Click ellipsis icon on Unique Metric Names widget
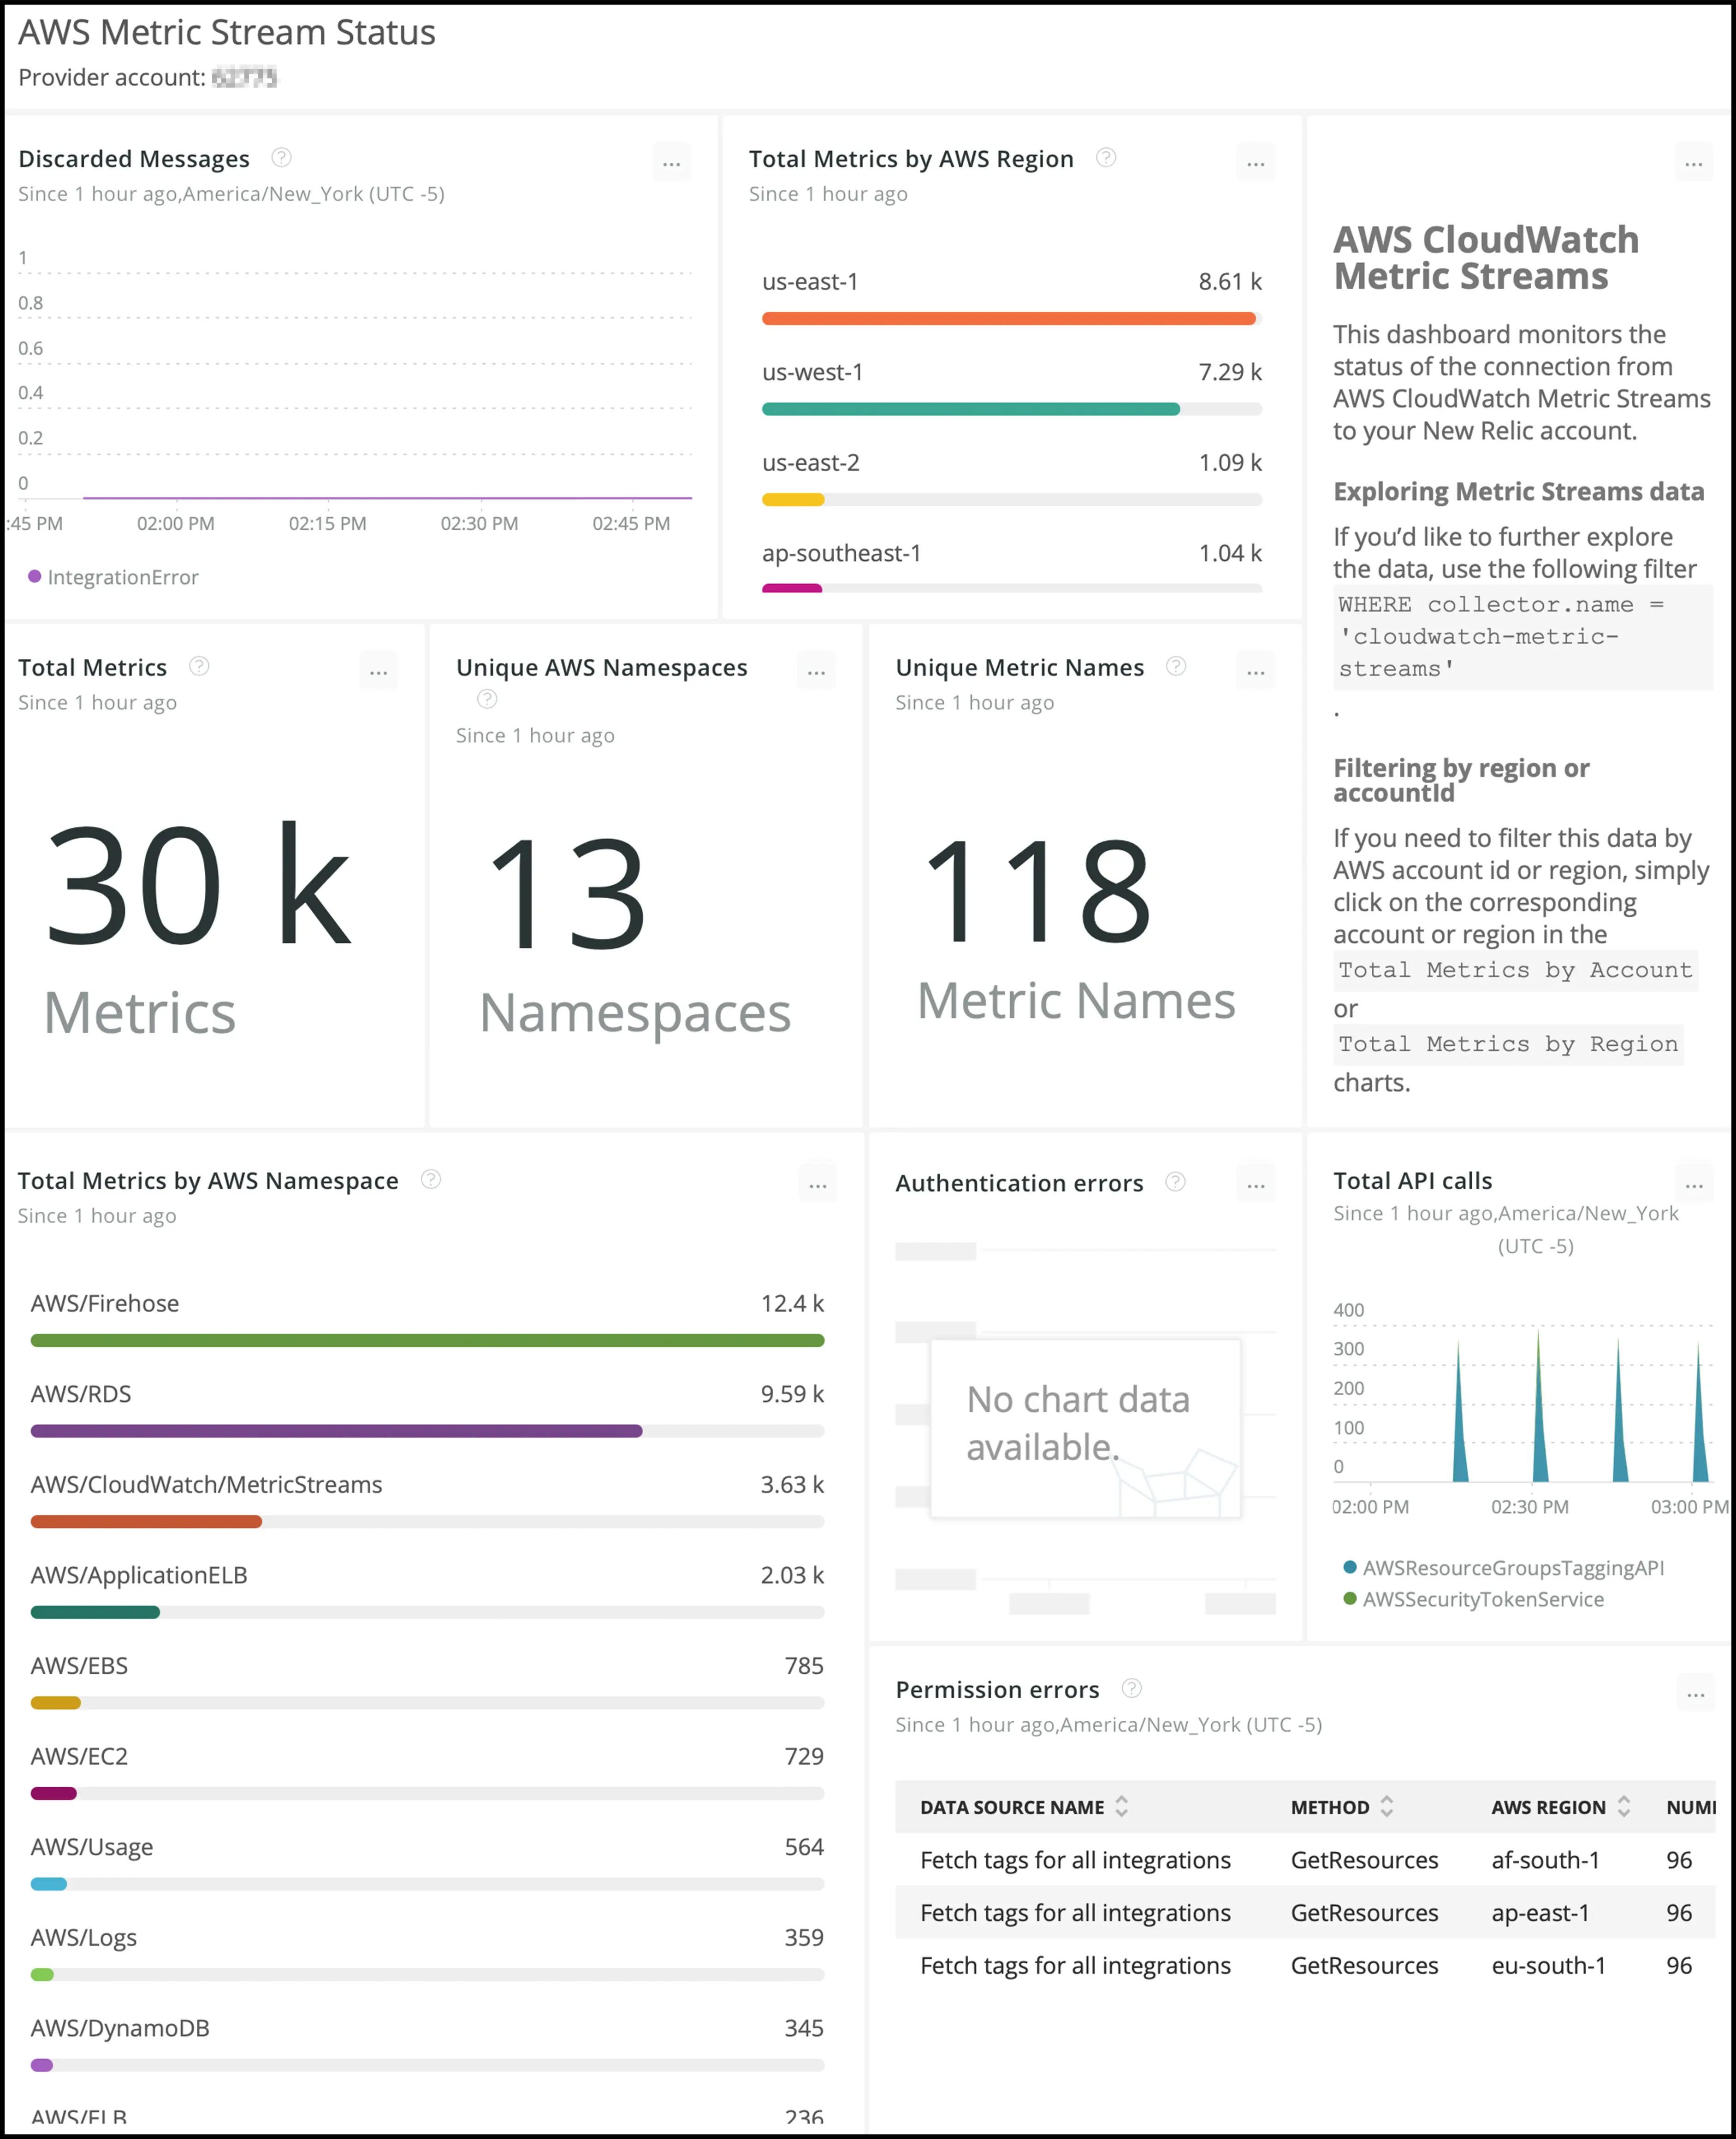This screenshot has width=1736, height=2139. coord(1256,670)
